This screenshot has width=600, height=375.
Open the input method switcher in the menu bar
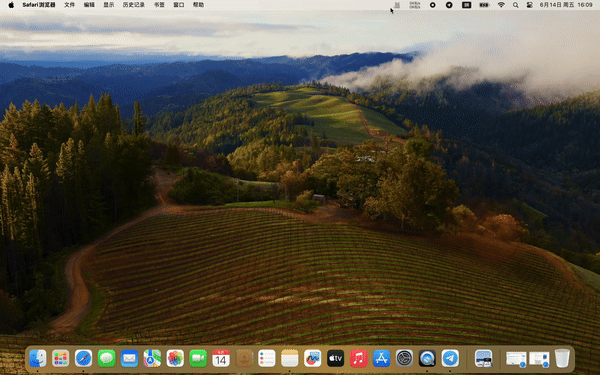click(x=466, y=5)
